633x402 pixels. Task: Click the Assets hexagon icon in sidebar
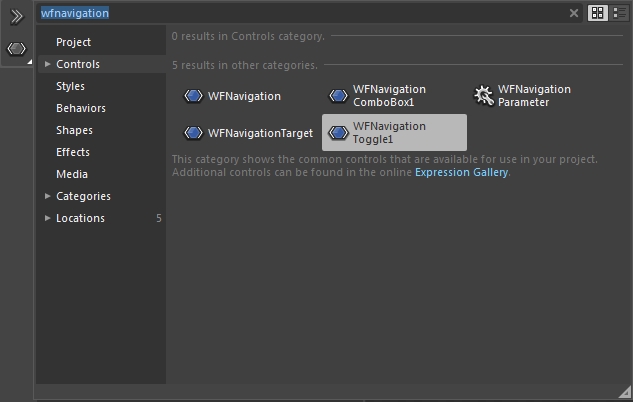tap(17, 49)
